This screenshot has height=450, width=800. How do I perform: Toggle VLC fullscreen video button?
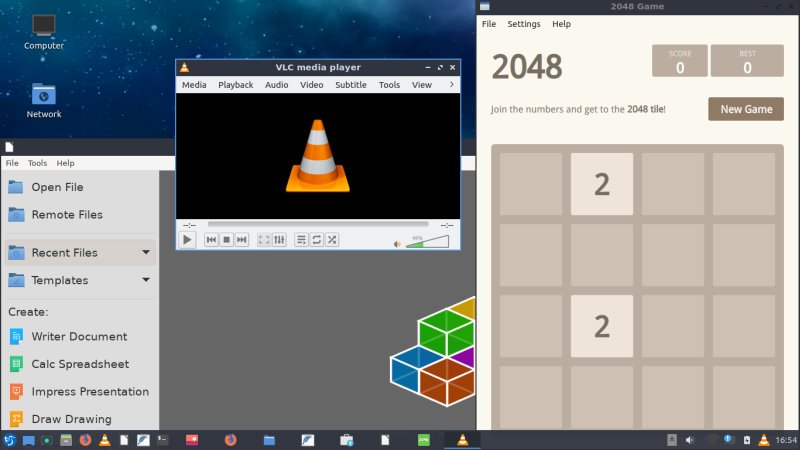click(x=264, y=239)
